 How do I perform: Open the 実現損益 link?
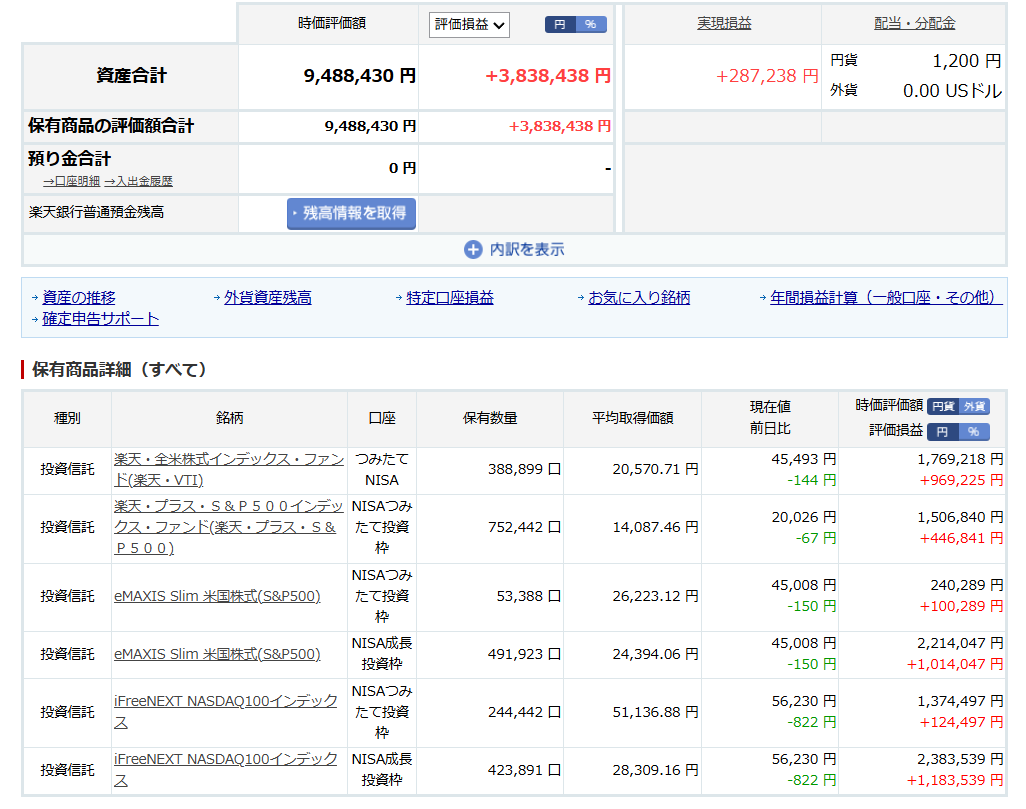click(x=724, y=24)
